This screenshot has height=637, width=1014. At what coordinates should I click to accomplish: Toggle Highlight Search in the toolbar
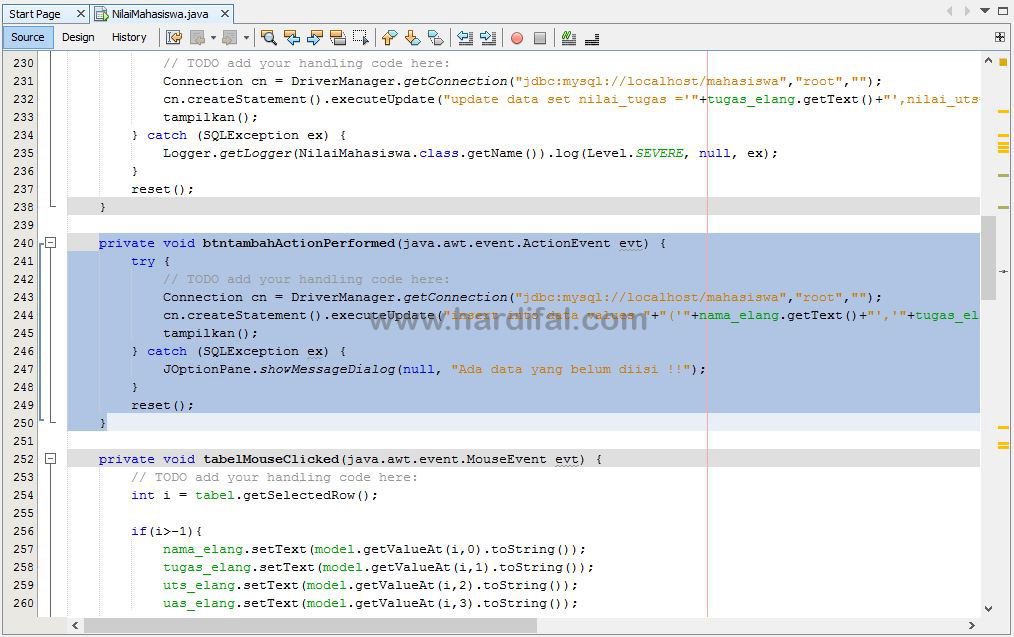pyautogui.click(x=338, y=37)
